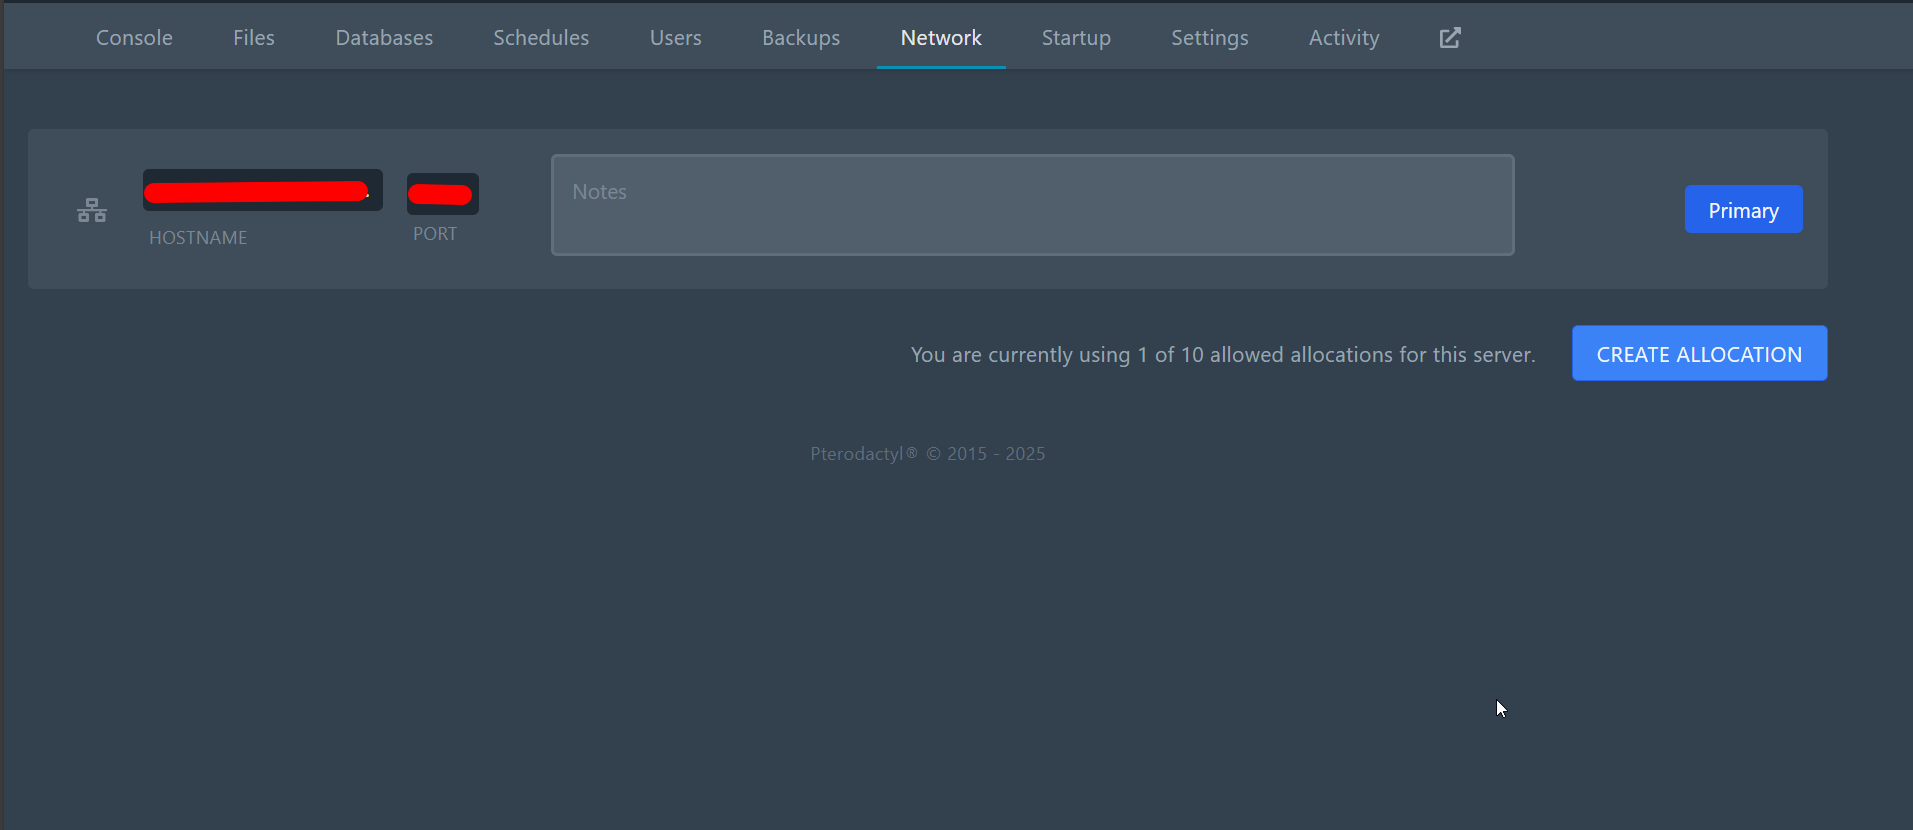This screenshot has width=1913, height=830.
Task: Go to the Databases tab
Action: 384,38
